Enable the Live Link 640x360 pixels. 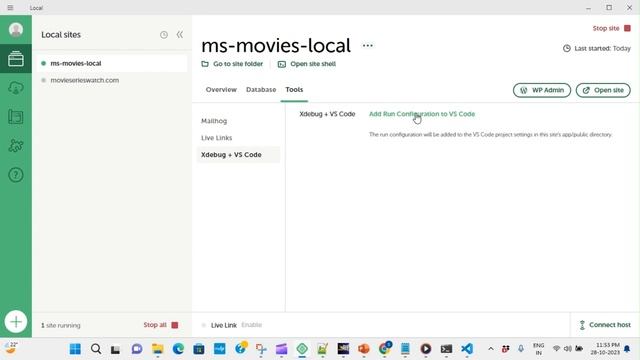pos(251,325)
